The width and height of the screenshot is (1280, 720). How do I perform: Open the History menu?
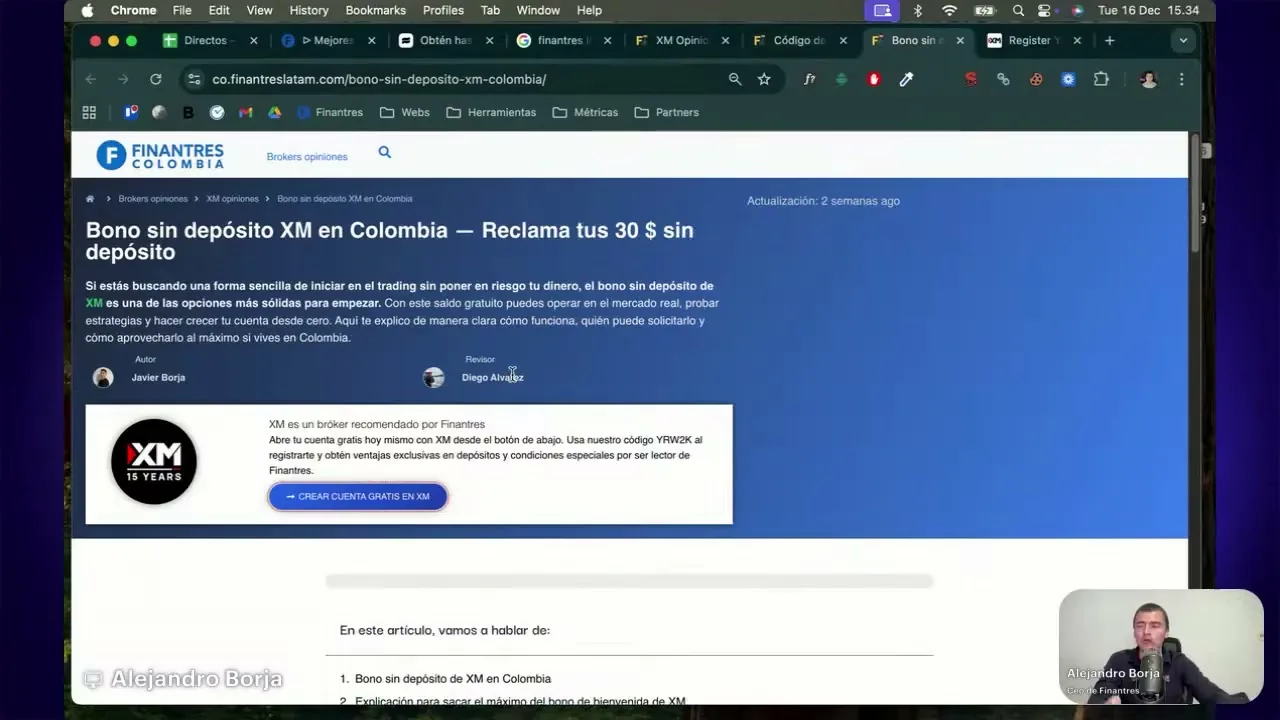309,10
